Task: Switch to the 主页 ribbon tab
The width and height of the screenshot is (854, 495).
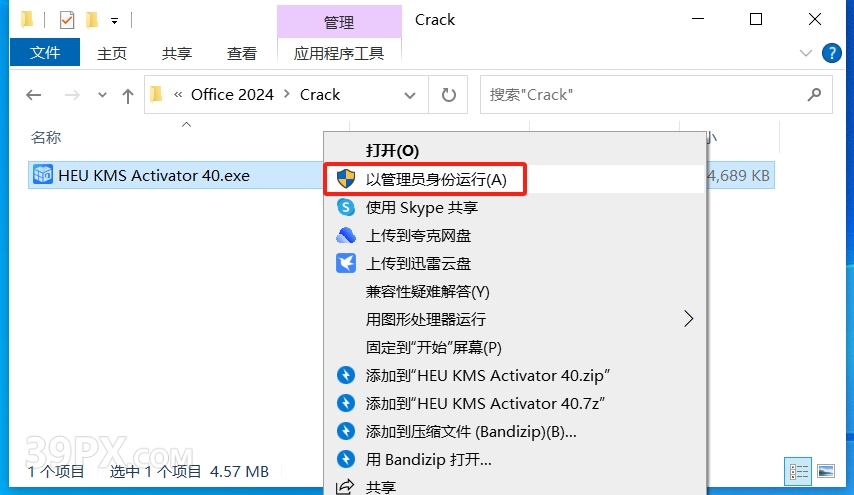Action: point(112,53)
